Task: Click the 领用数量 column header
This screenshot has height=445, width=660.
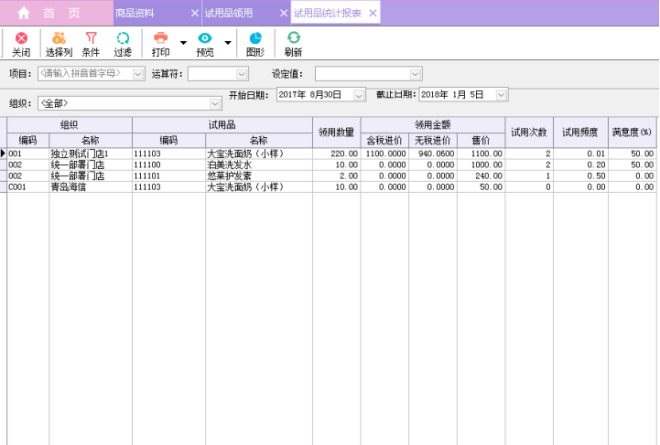Action: [336, 133]
